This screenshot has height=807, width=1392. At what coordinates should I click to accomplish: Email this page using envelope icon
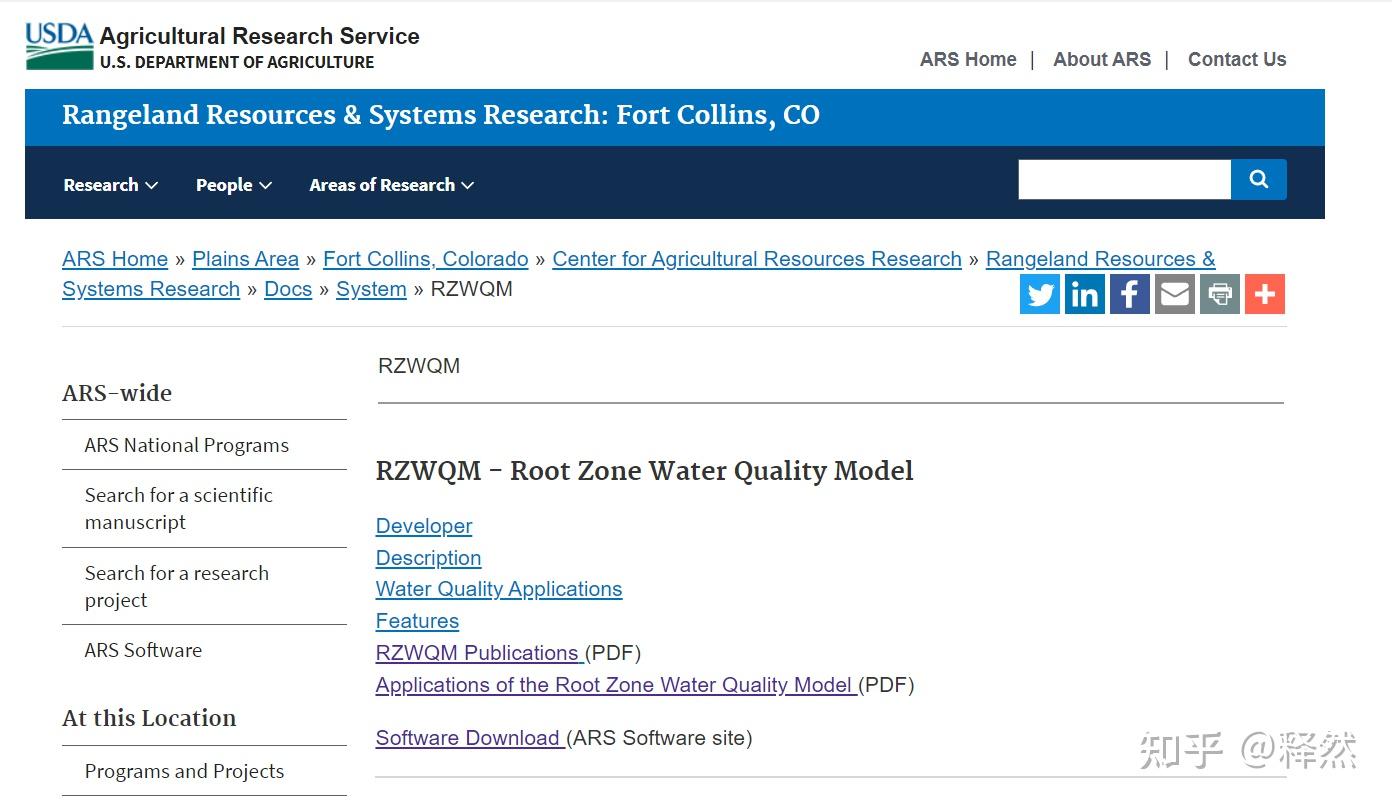[x=1175, y=294]
